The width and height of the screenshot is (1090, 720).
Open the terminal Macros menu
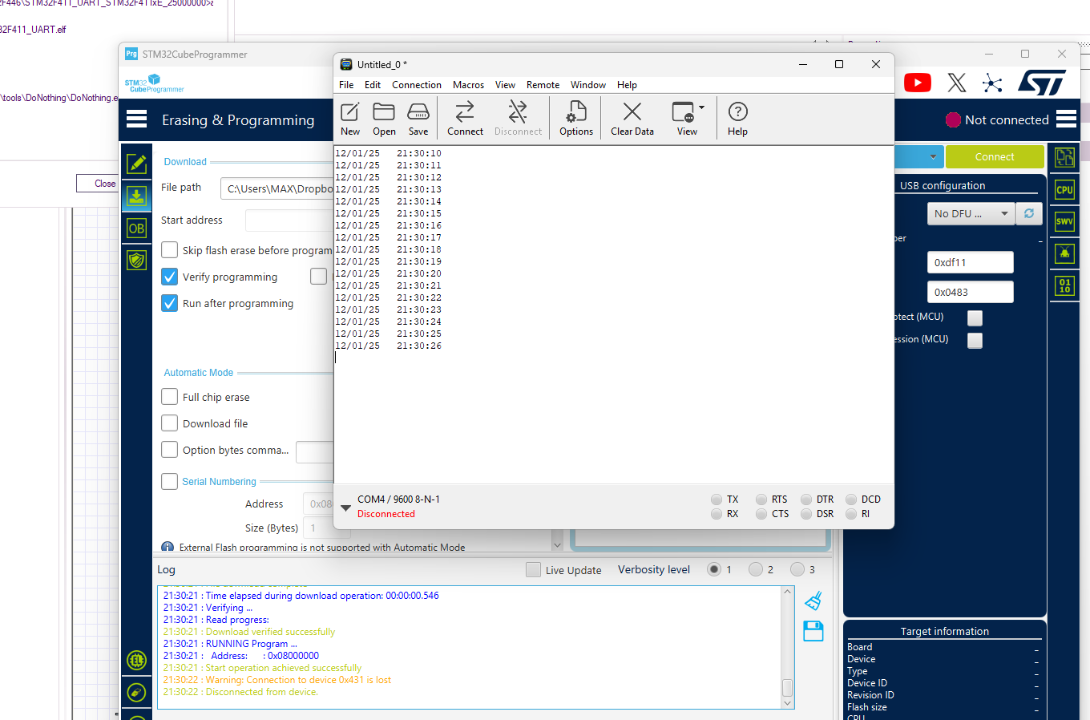click(x=468, y=85)
